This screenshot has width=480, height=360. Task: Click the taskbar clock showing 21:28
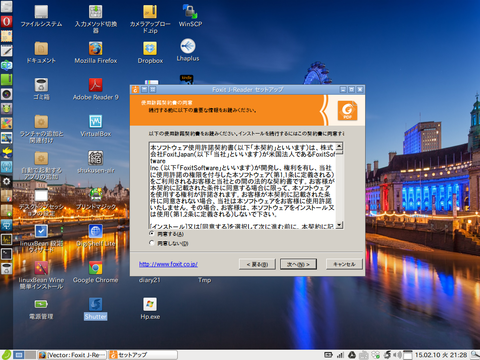pyautogui.click(x=441, y=355)
